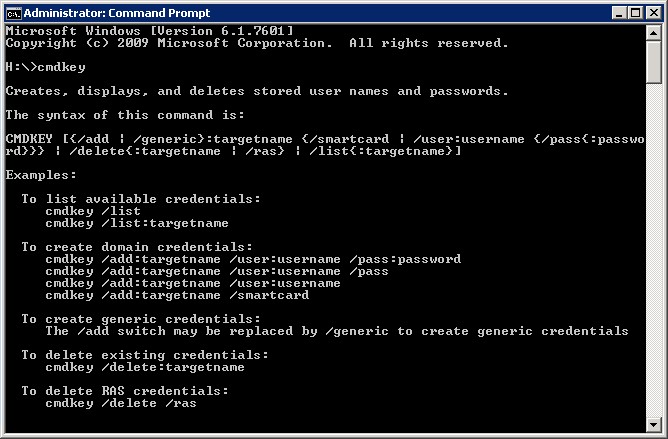Click the 'cmdkey /delete /ras' line

click(x=120, y=403)
